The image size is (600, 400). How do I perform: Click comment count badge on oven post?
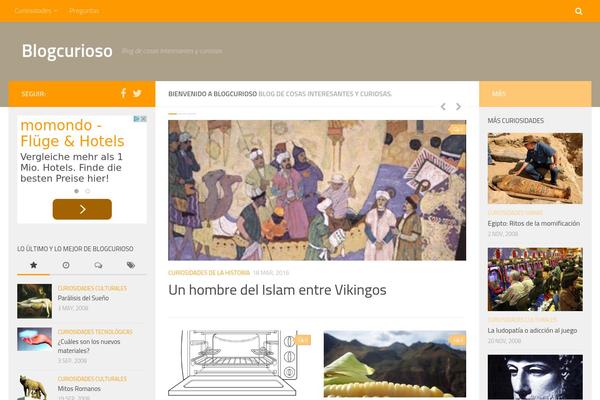303,340
